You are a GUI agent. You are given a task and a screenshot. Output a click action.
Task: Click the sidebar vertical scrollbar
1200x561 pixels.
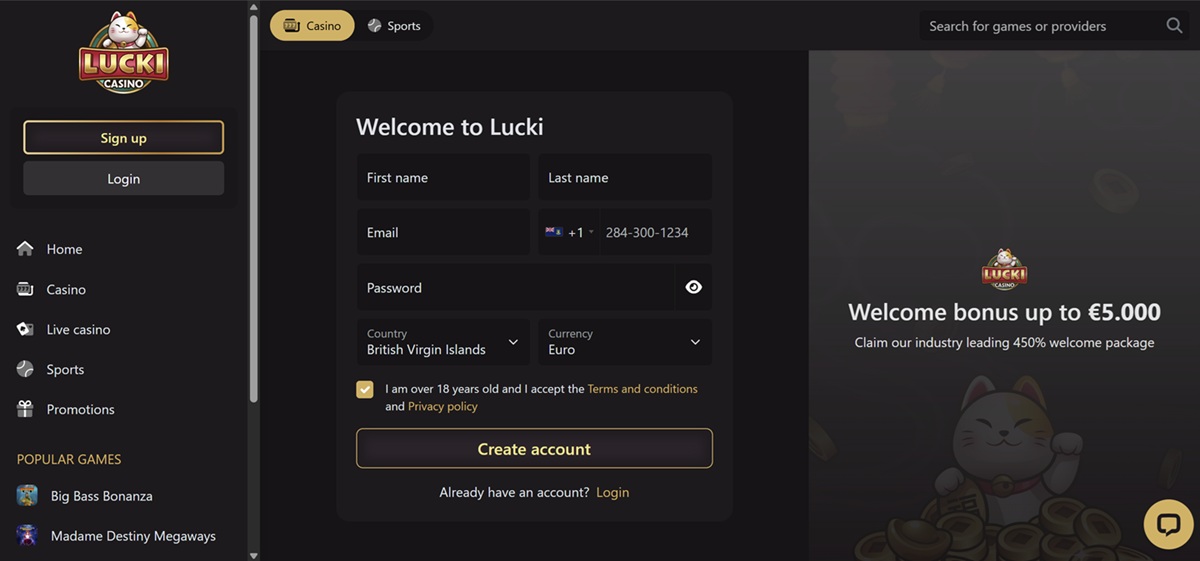coord(253,206)
